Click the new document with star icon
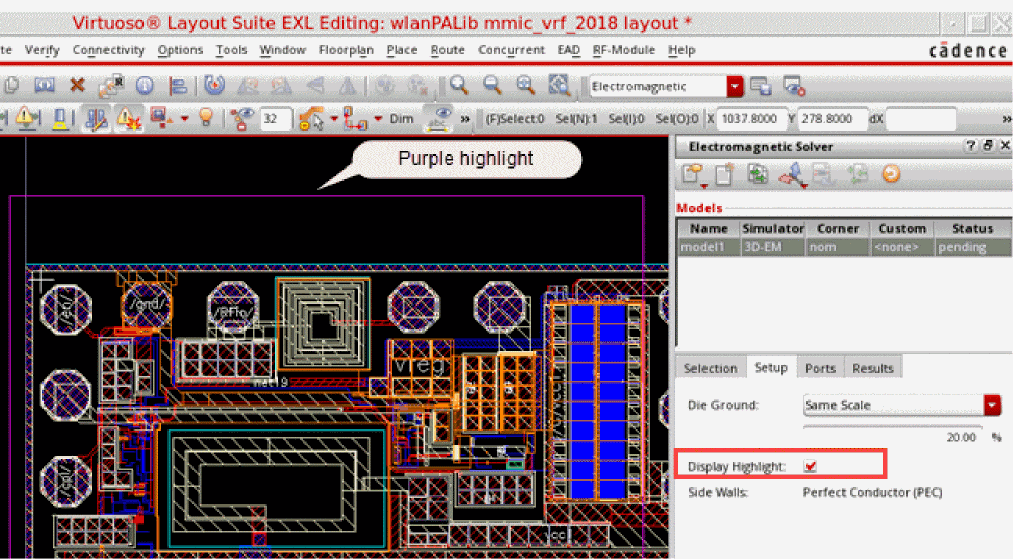The height and width of the screenshot is (559, 1013). click(725, 174)
